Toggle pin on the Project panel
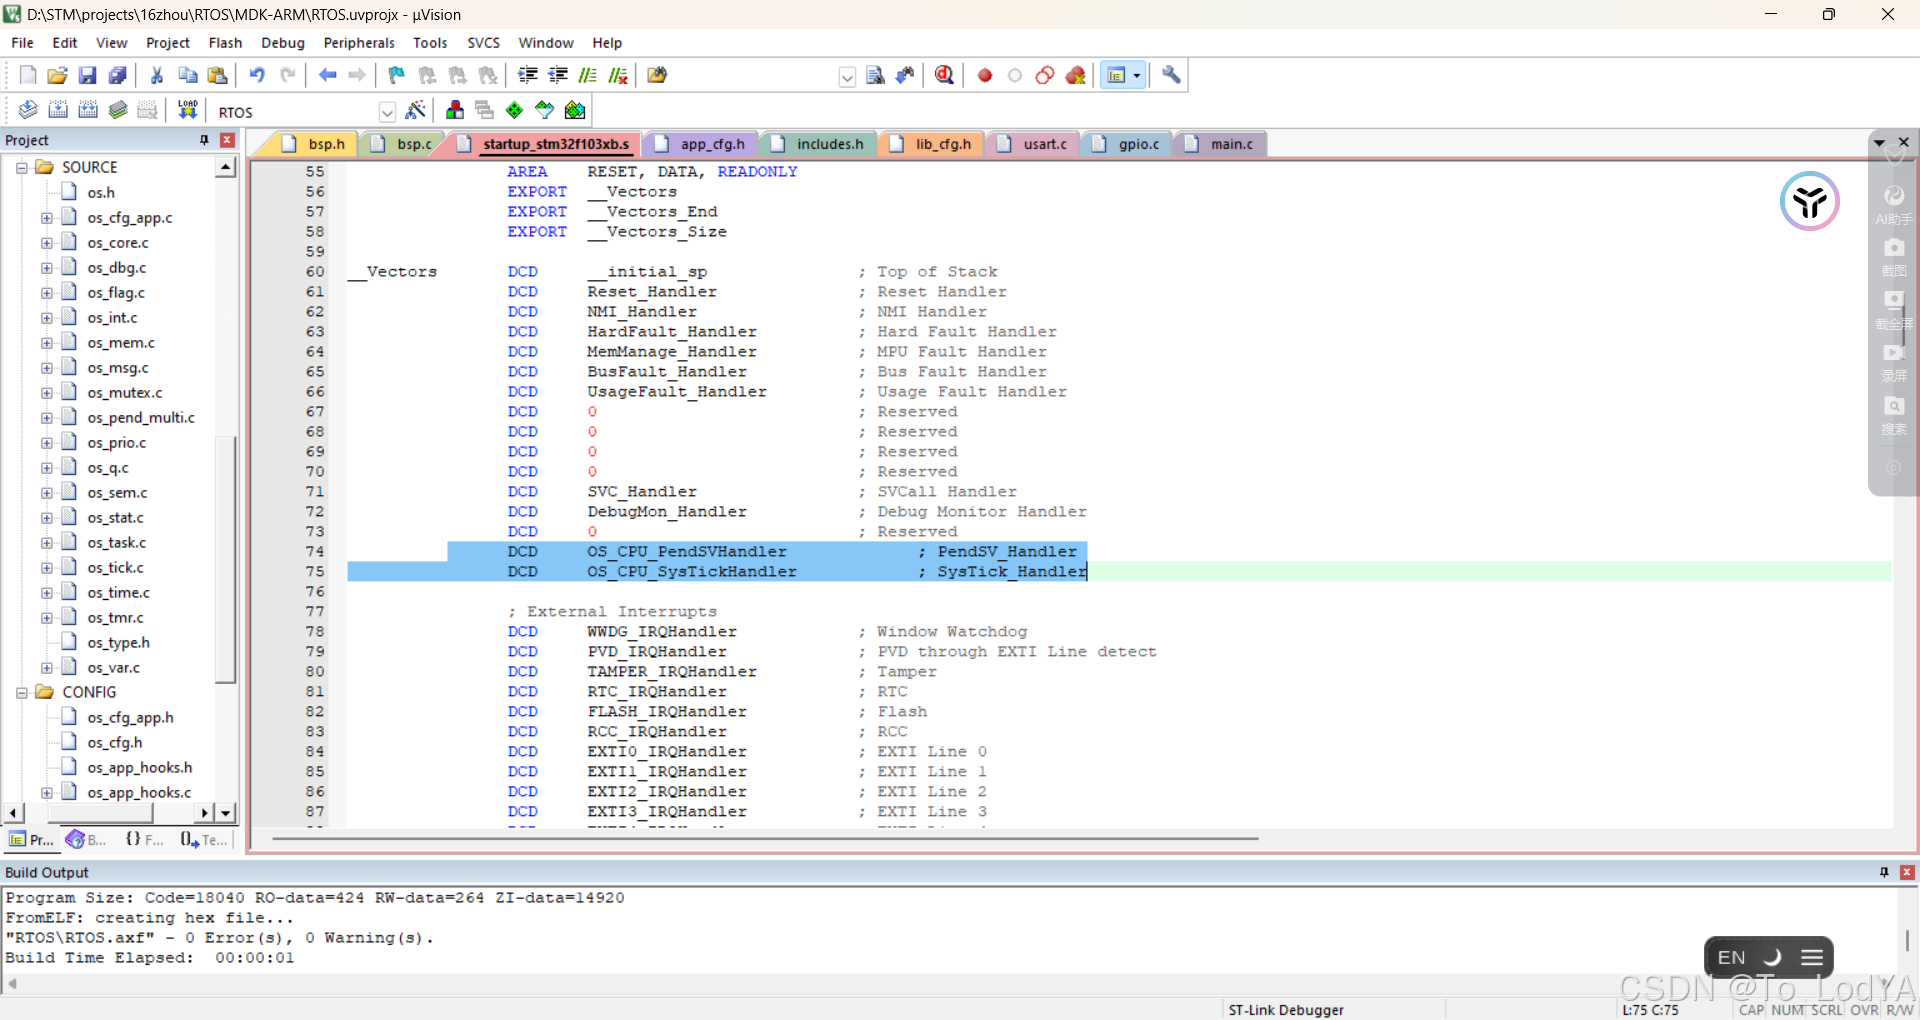 pyautogui.click(x=204, y=140)
